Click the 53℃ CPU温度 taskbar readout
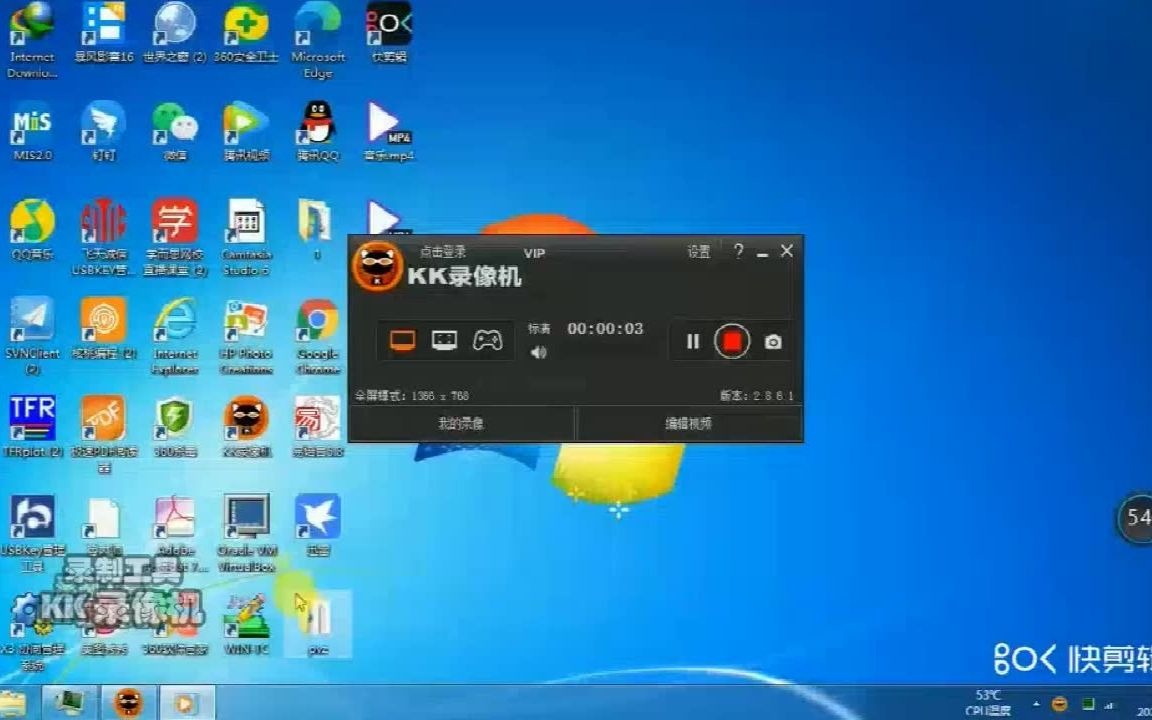 [x=988, y=702]
